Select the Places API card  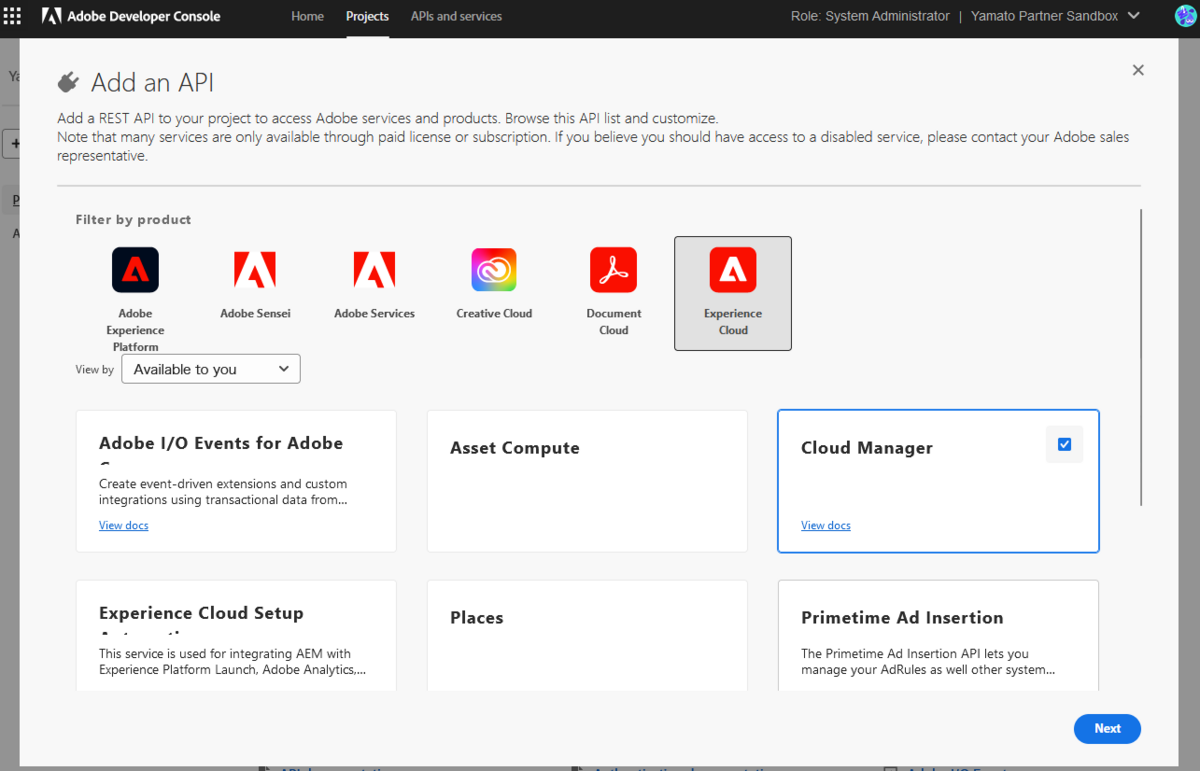click(586, 636)
